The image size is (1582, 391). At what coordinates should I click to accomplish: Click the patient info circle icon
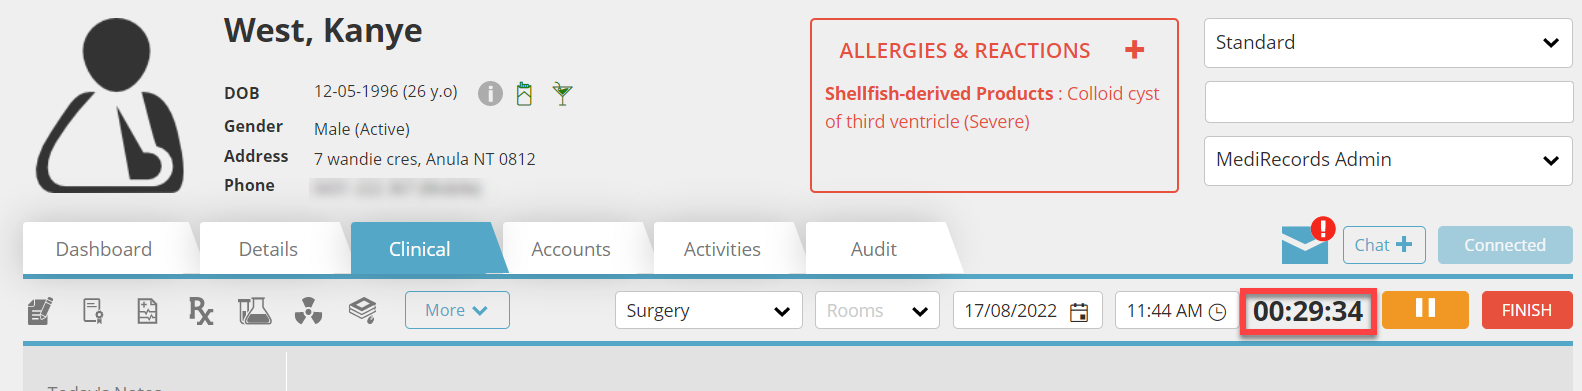490,93
